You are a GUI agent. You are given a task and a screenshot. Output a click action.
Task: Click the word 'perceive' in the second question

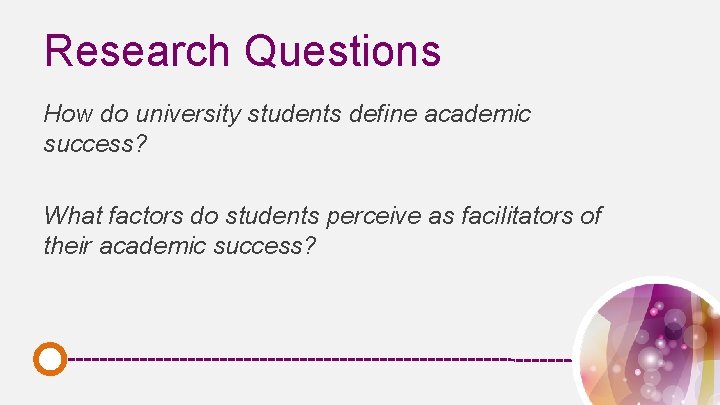click(x=374, y=216)
